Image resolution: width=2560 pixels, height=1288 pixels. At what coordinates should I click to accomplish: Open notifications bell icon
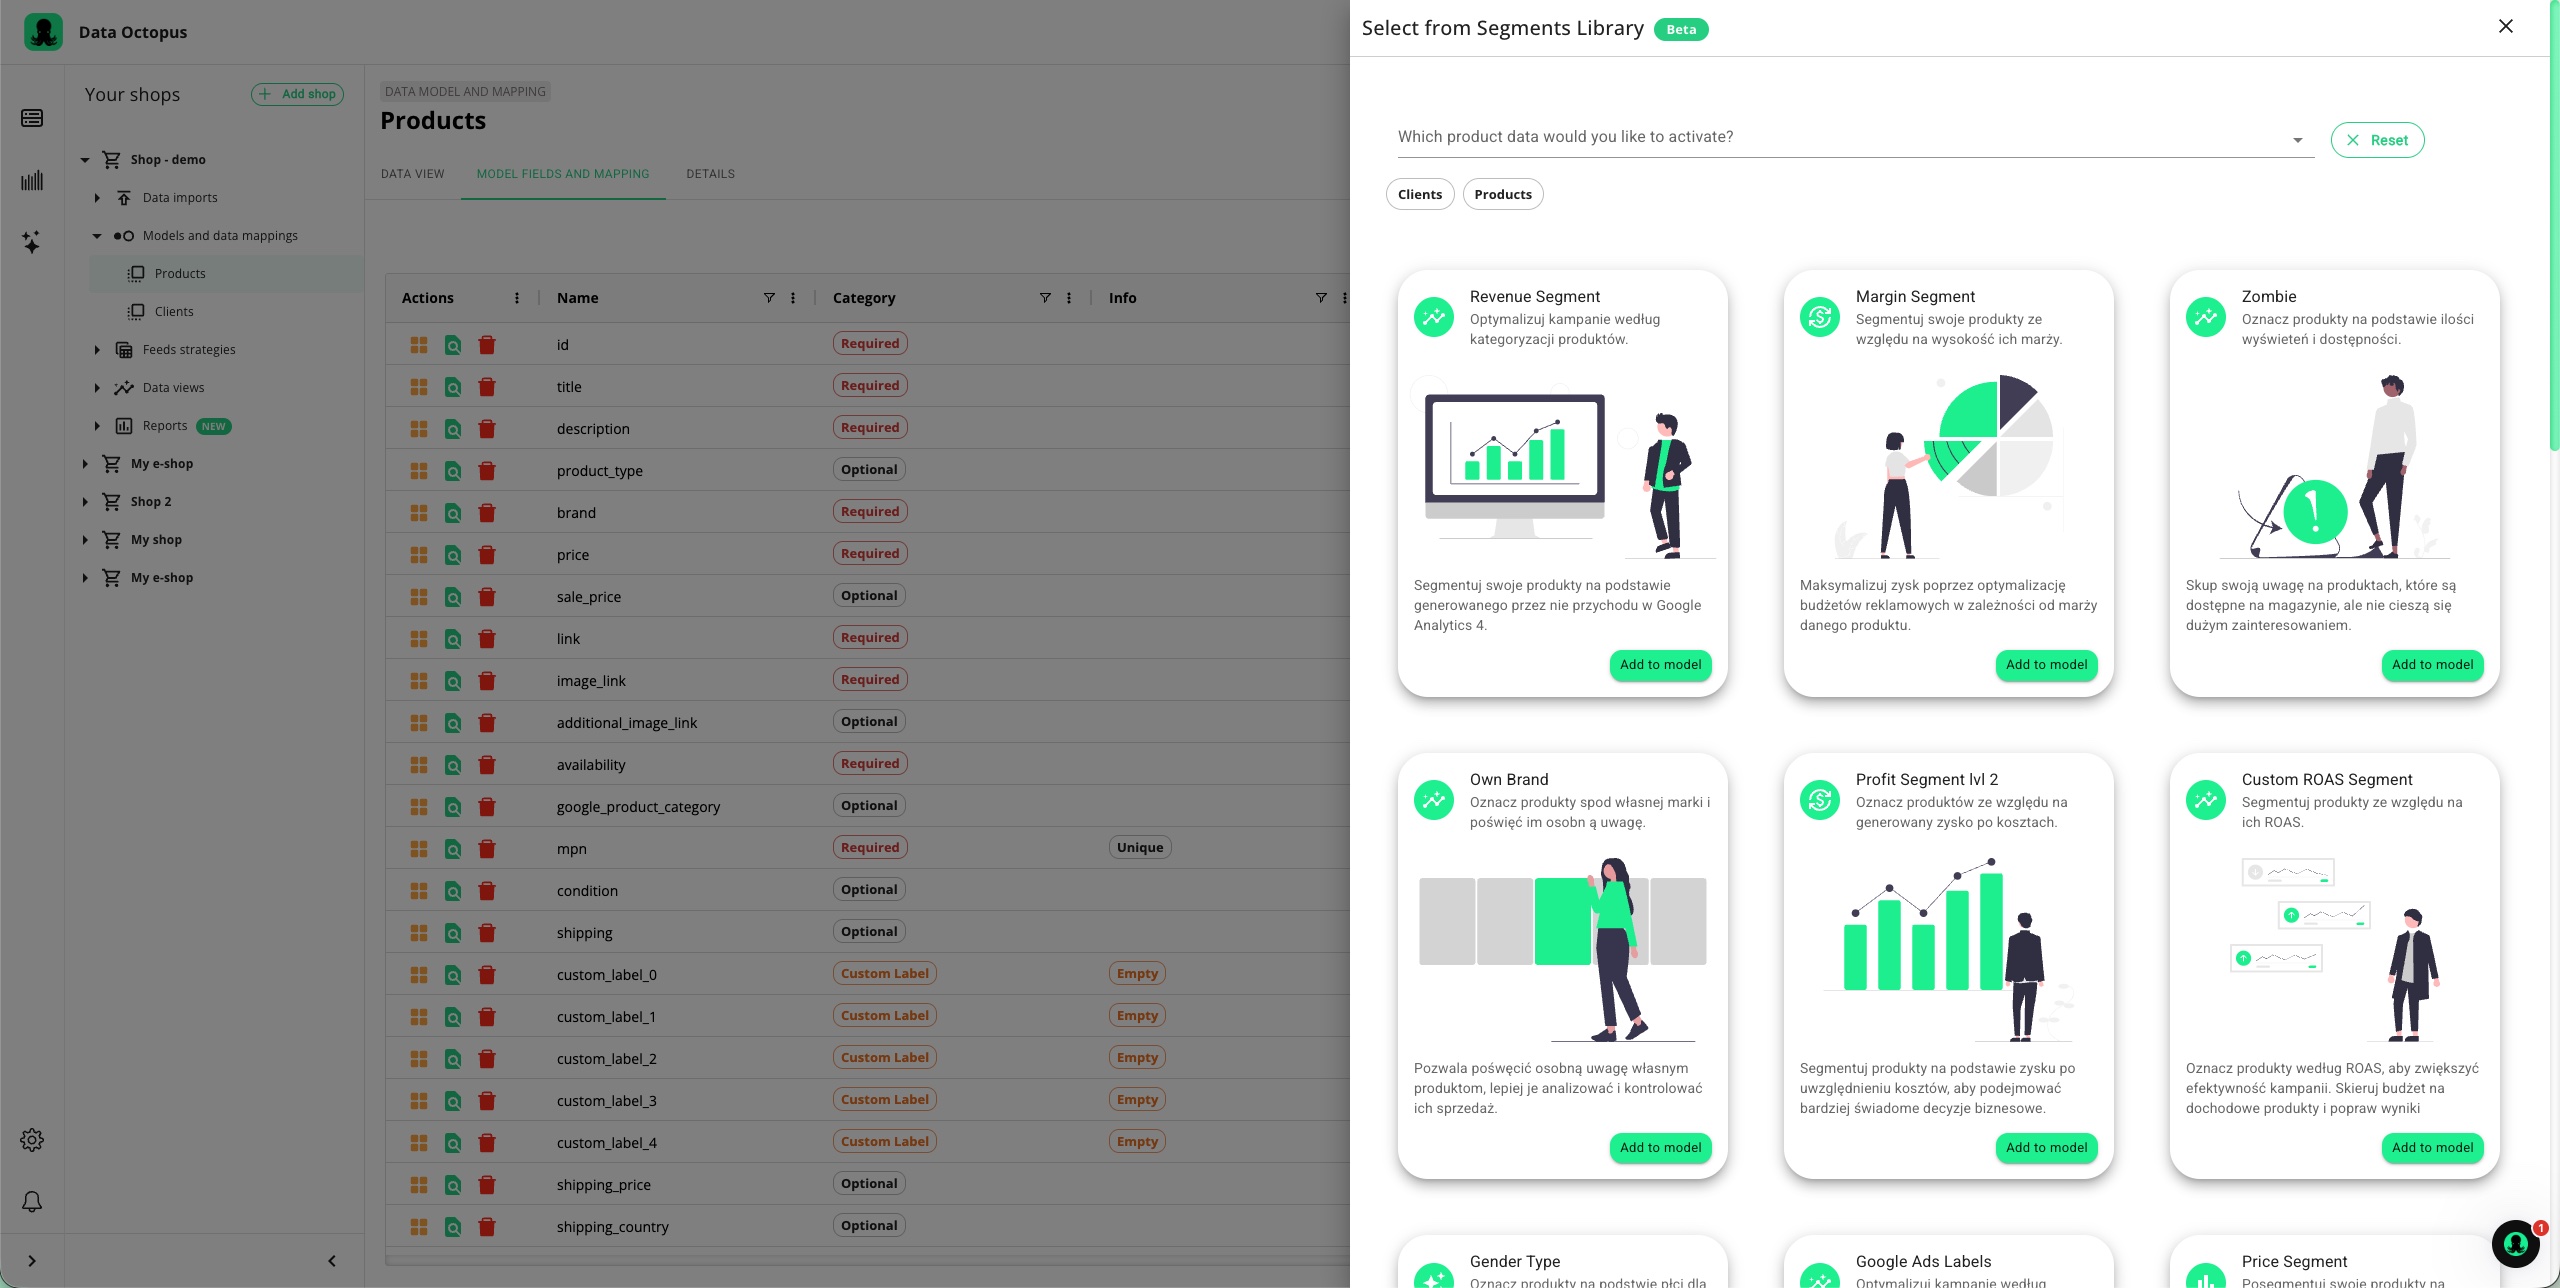32,1201
